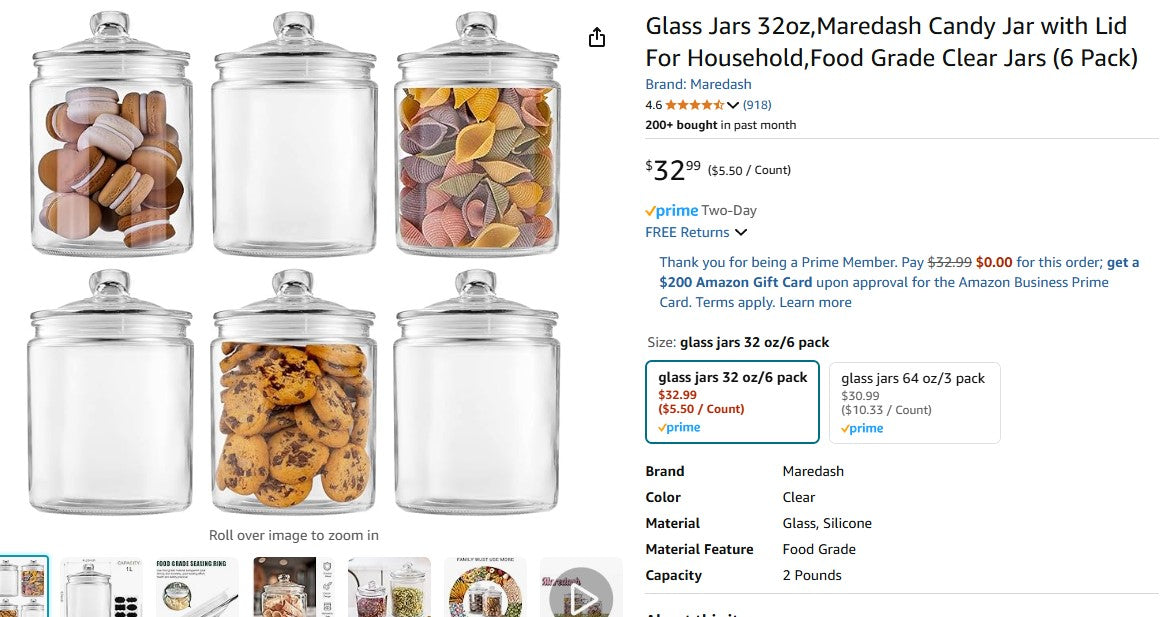Expand the star rating breakdown chevron
Viewport: 1161px width, 617px height.
click(733, 105)
